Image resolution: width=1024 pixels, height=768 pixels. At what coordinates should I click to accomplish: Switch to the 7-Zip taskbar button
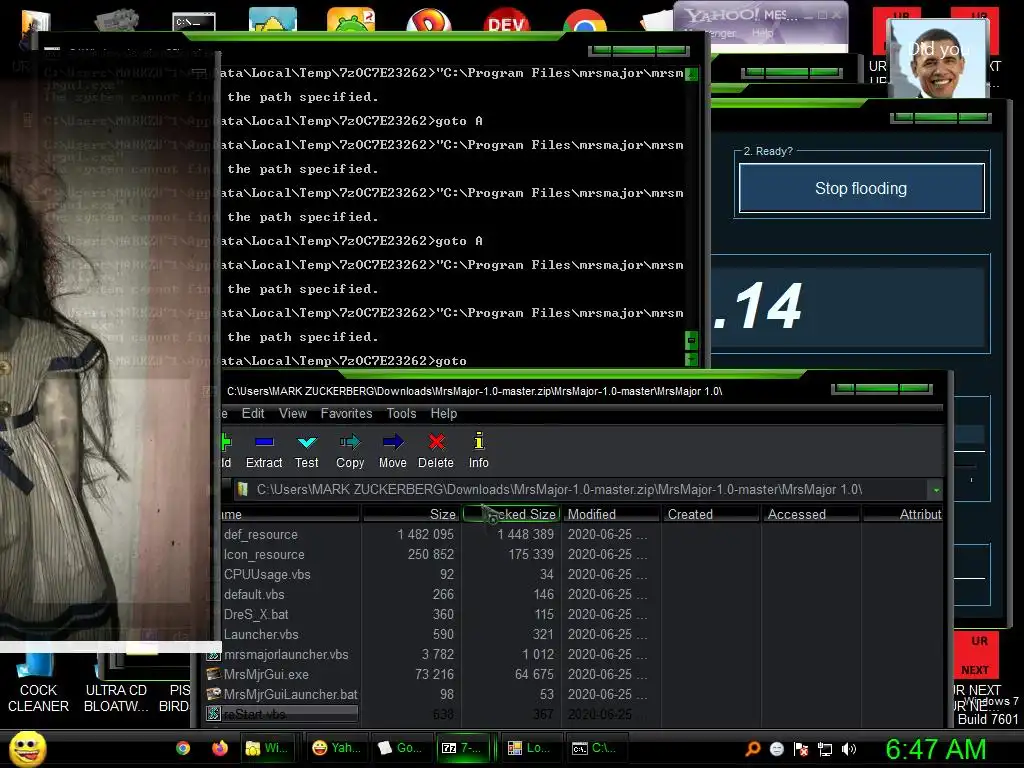click(x=463, y=748)
